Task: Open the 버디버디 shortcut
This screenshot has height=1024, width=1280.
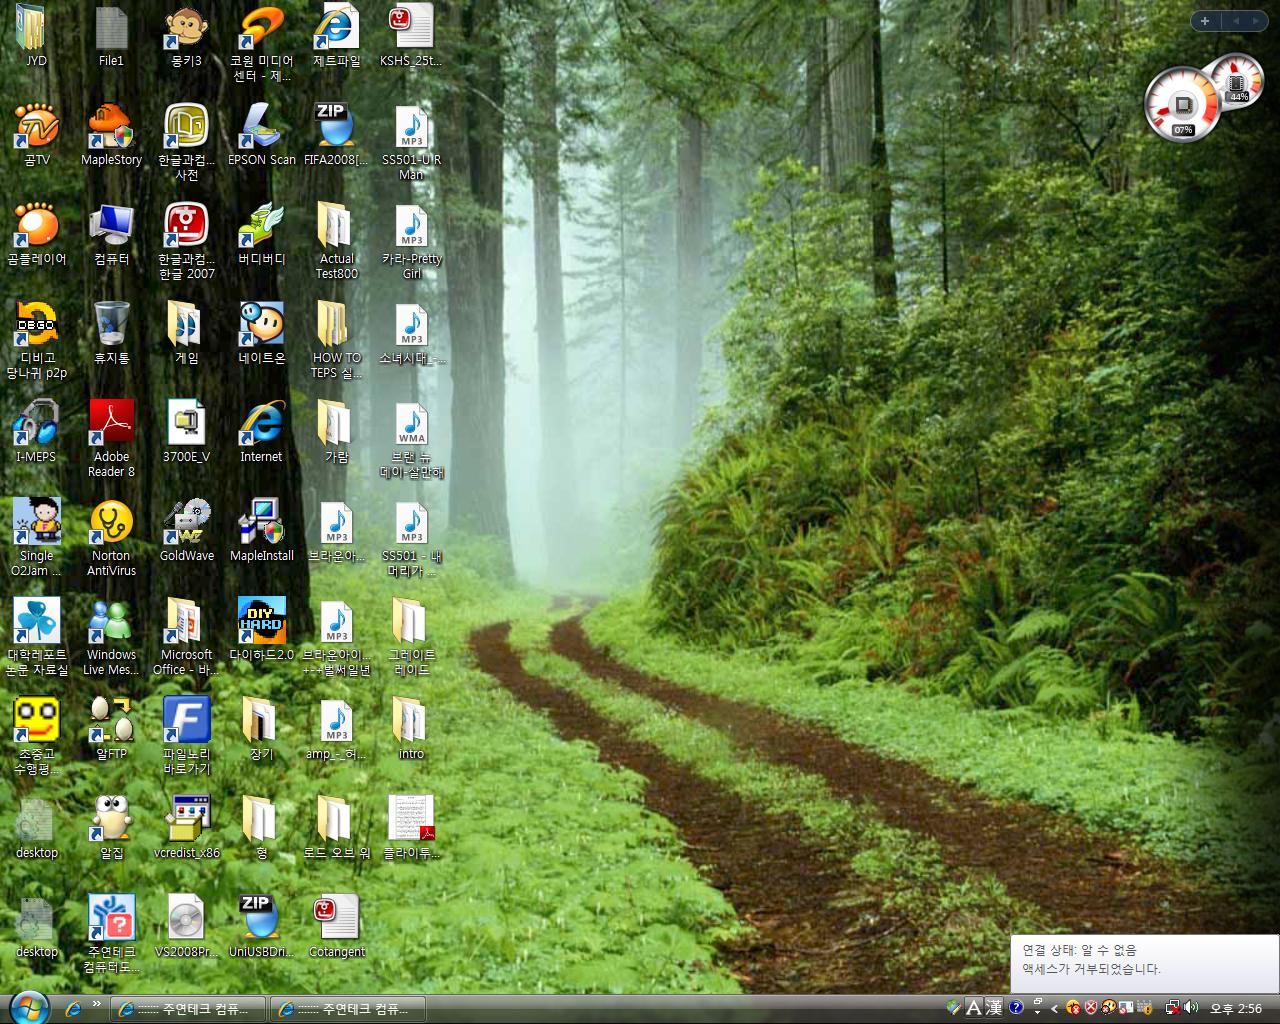Action: tap(261, 233)
